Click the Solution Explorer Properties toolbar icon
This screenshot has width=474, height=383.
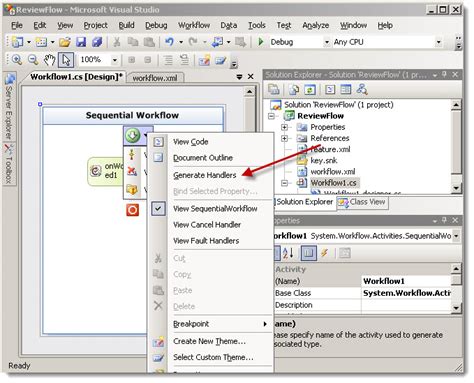(274, 89)
